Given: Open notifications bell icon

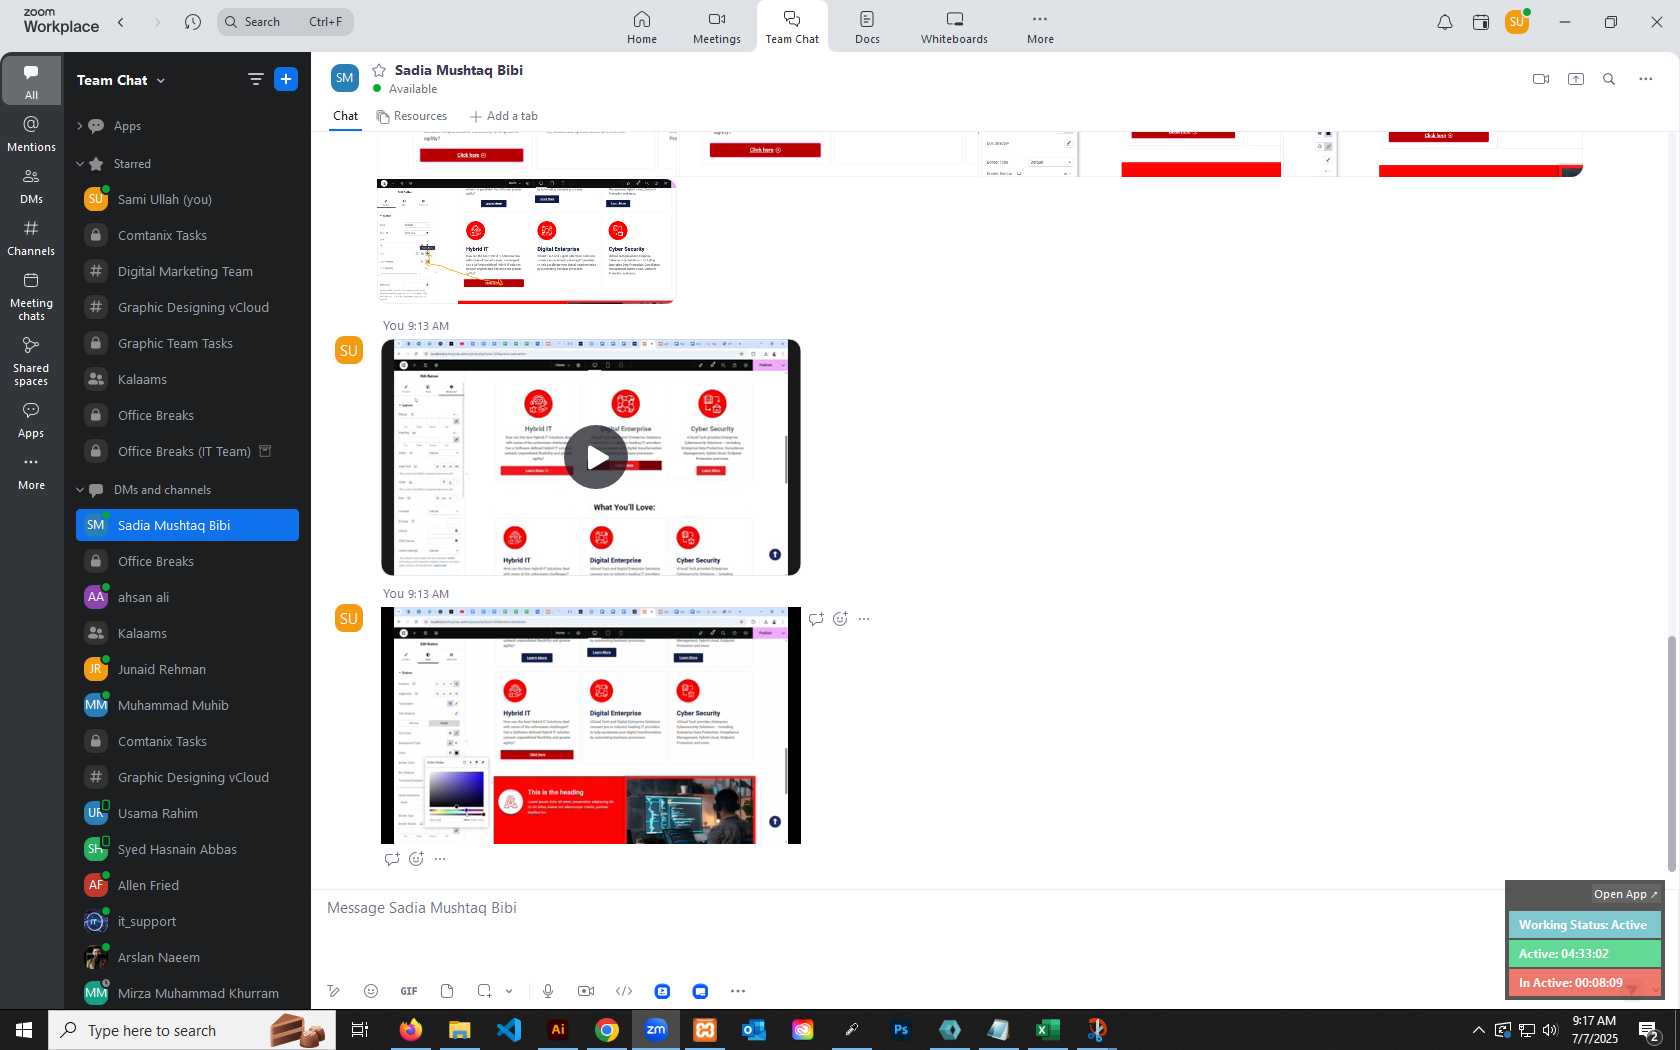Looking at the screenshot, I should [x=1444, y=22].
